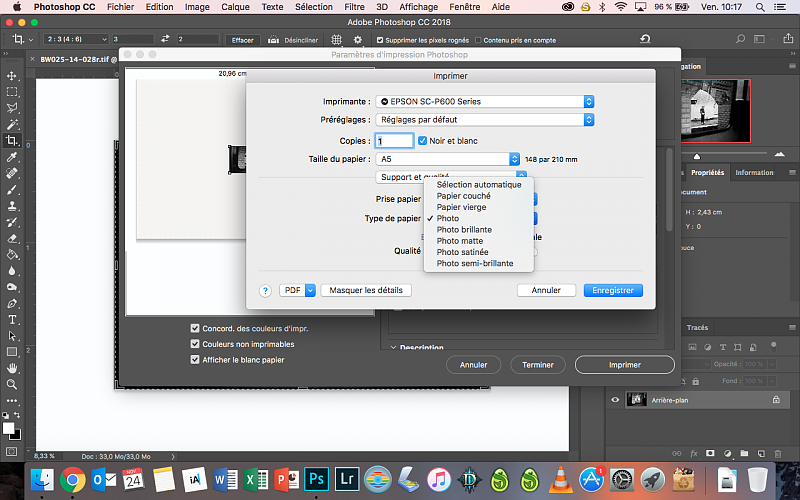The image size is (800, 500).
Task: Select Photo matte from the list
Action: tap(460, 241)
